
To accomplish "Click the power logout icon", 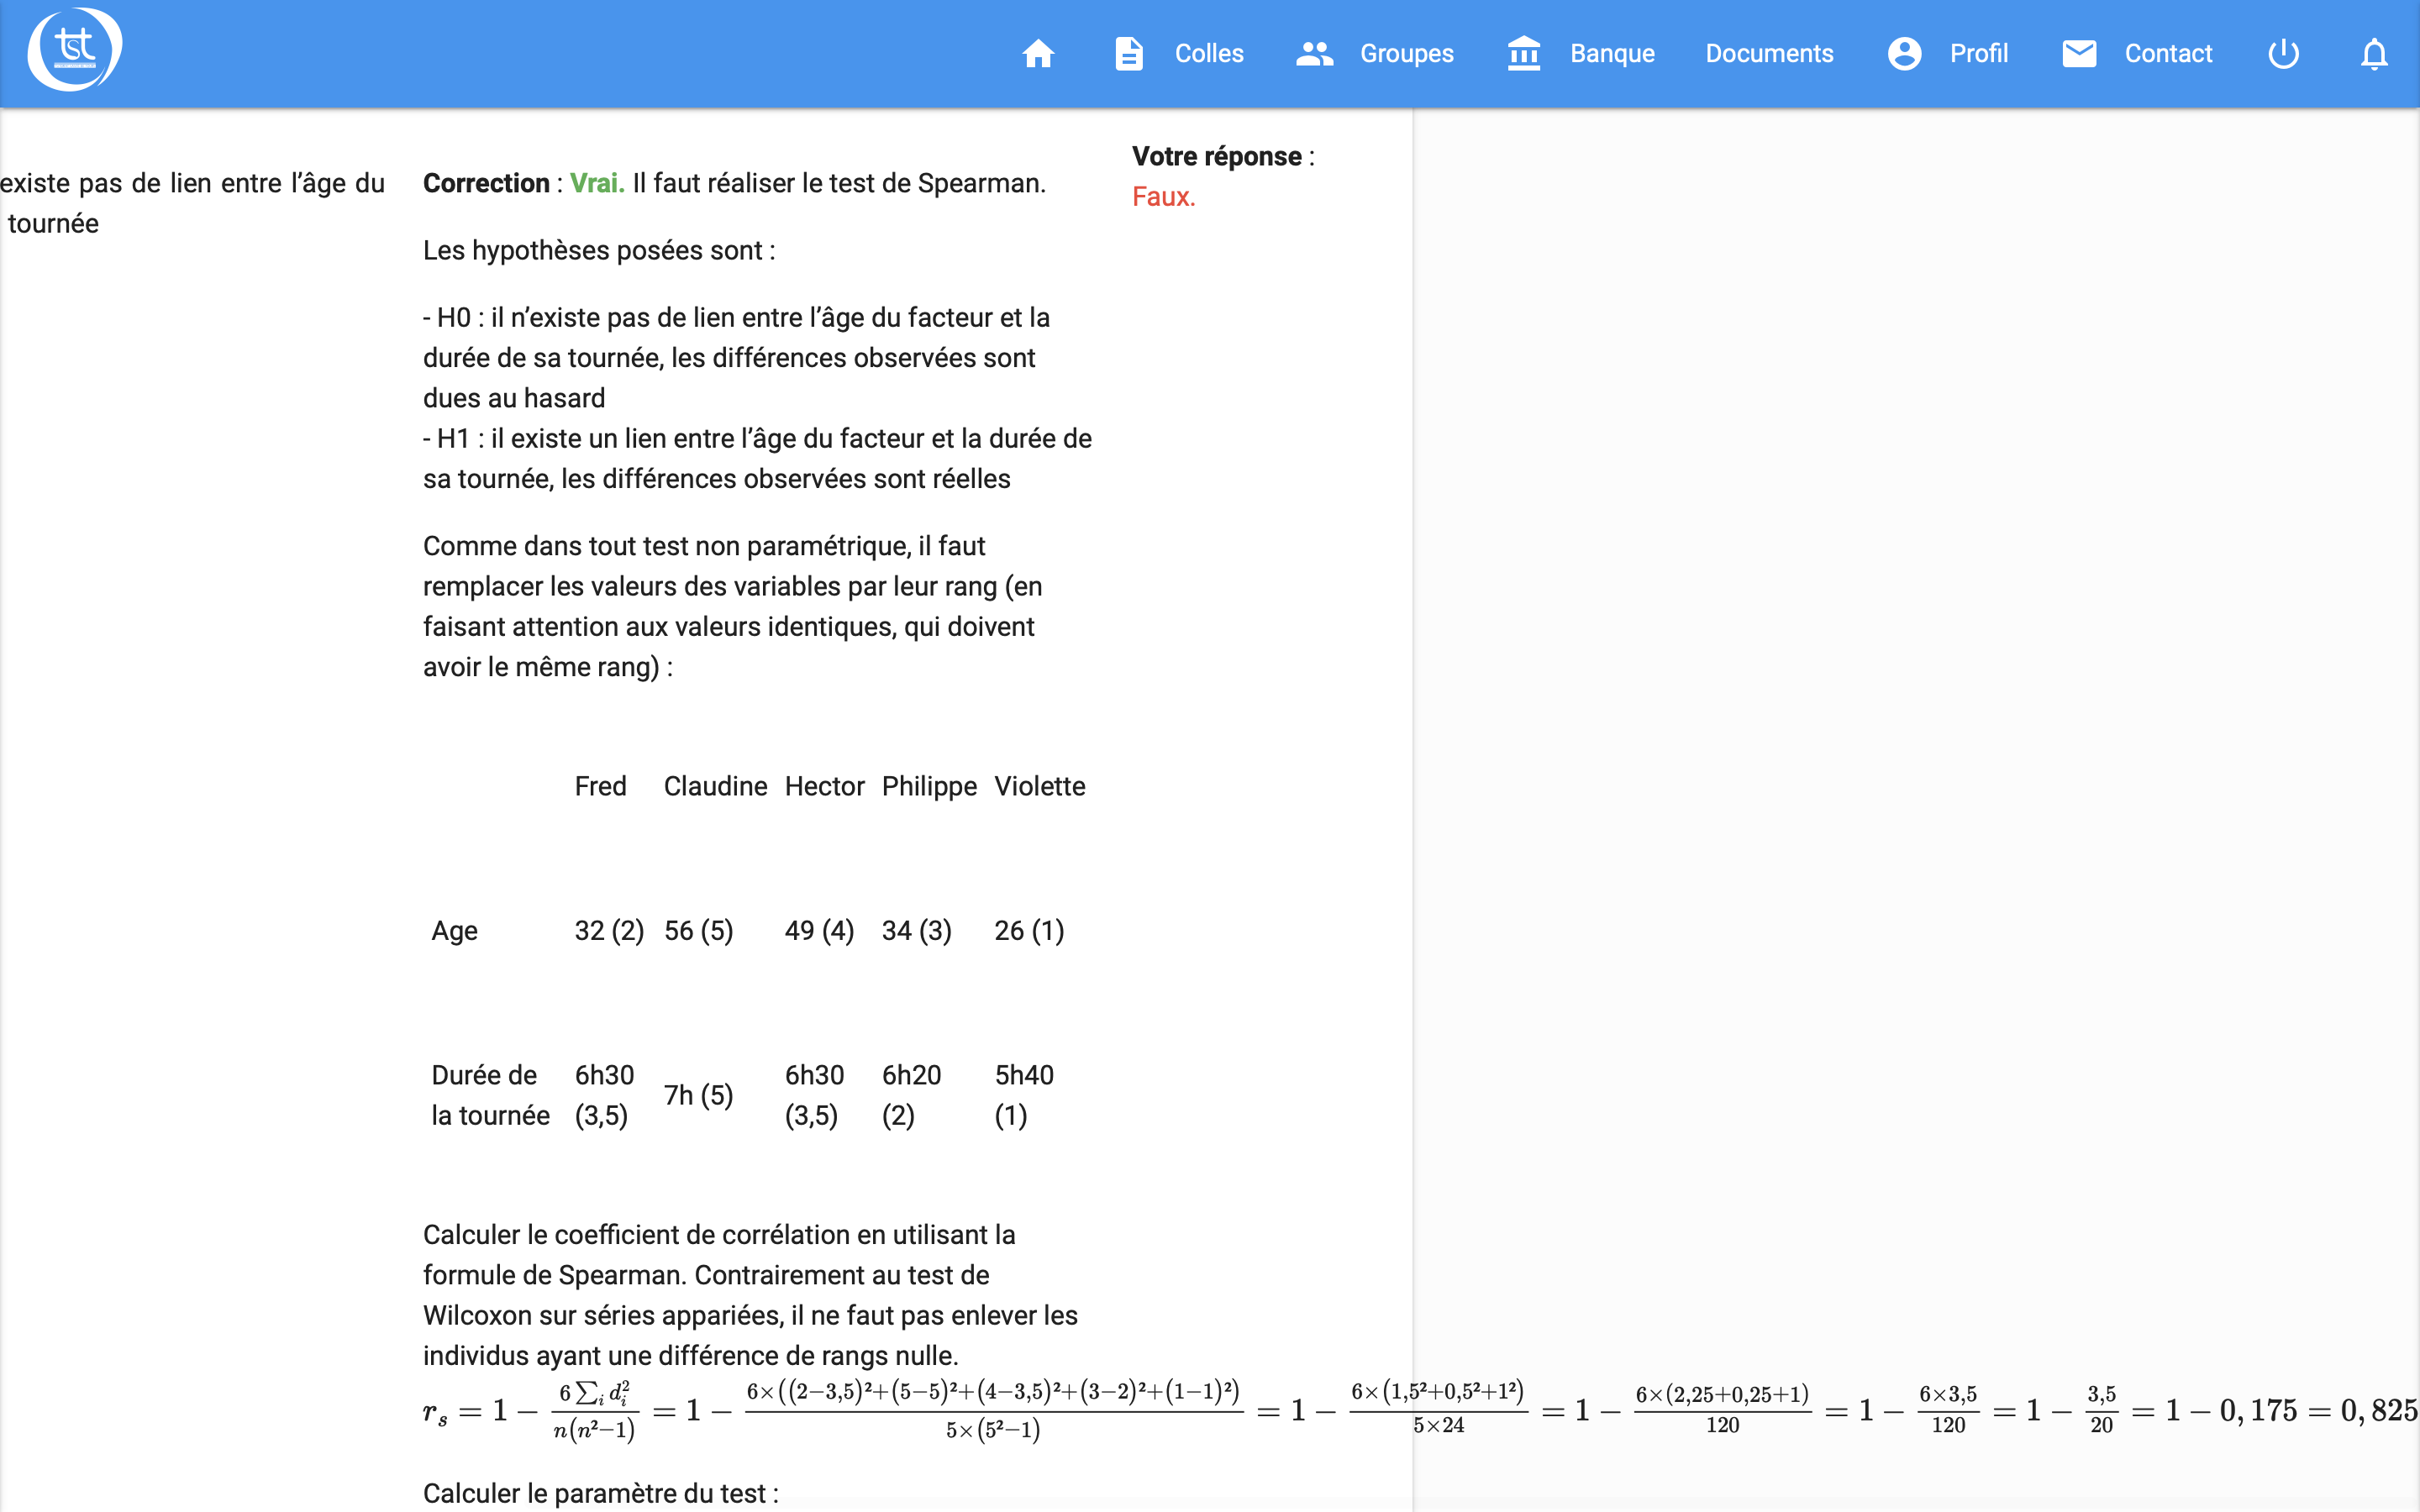I will (2283, 53).
